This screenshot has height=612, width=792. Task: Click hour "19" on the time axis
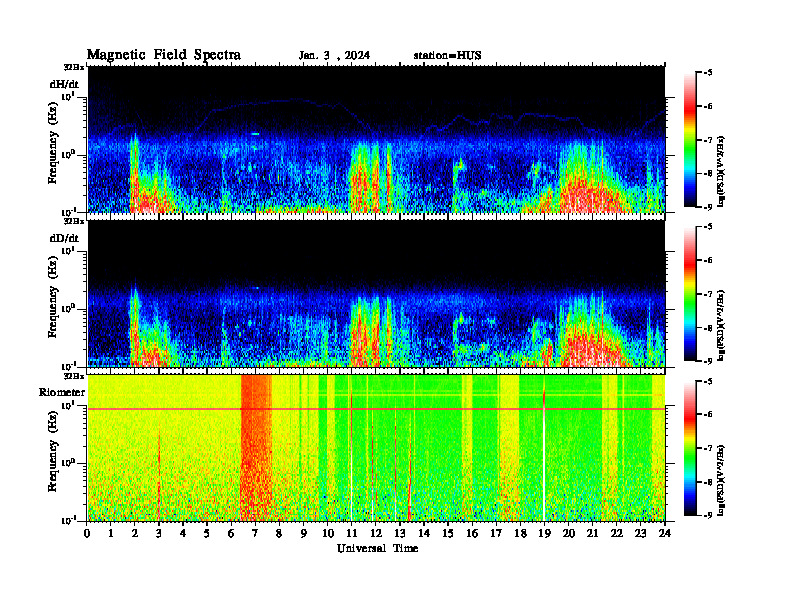point(544,533)
